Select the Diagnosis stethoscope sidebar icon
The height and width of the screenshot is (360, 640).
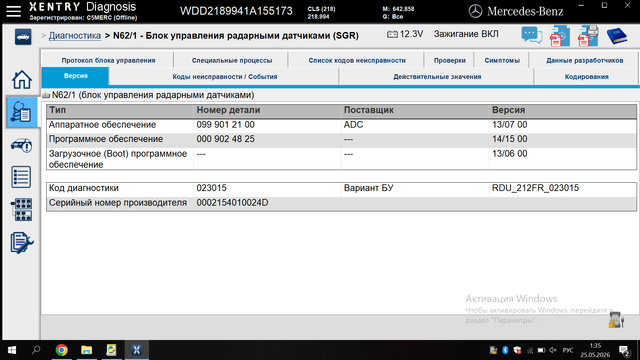coord(22,112)
